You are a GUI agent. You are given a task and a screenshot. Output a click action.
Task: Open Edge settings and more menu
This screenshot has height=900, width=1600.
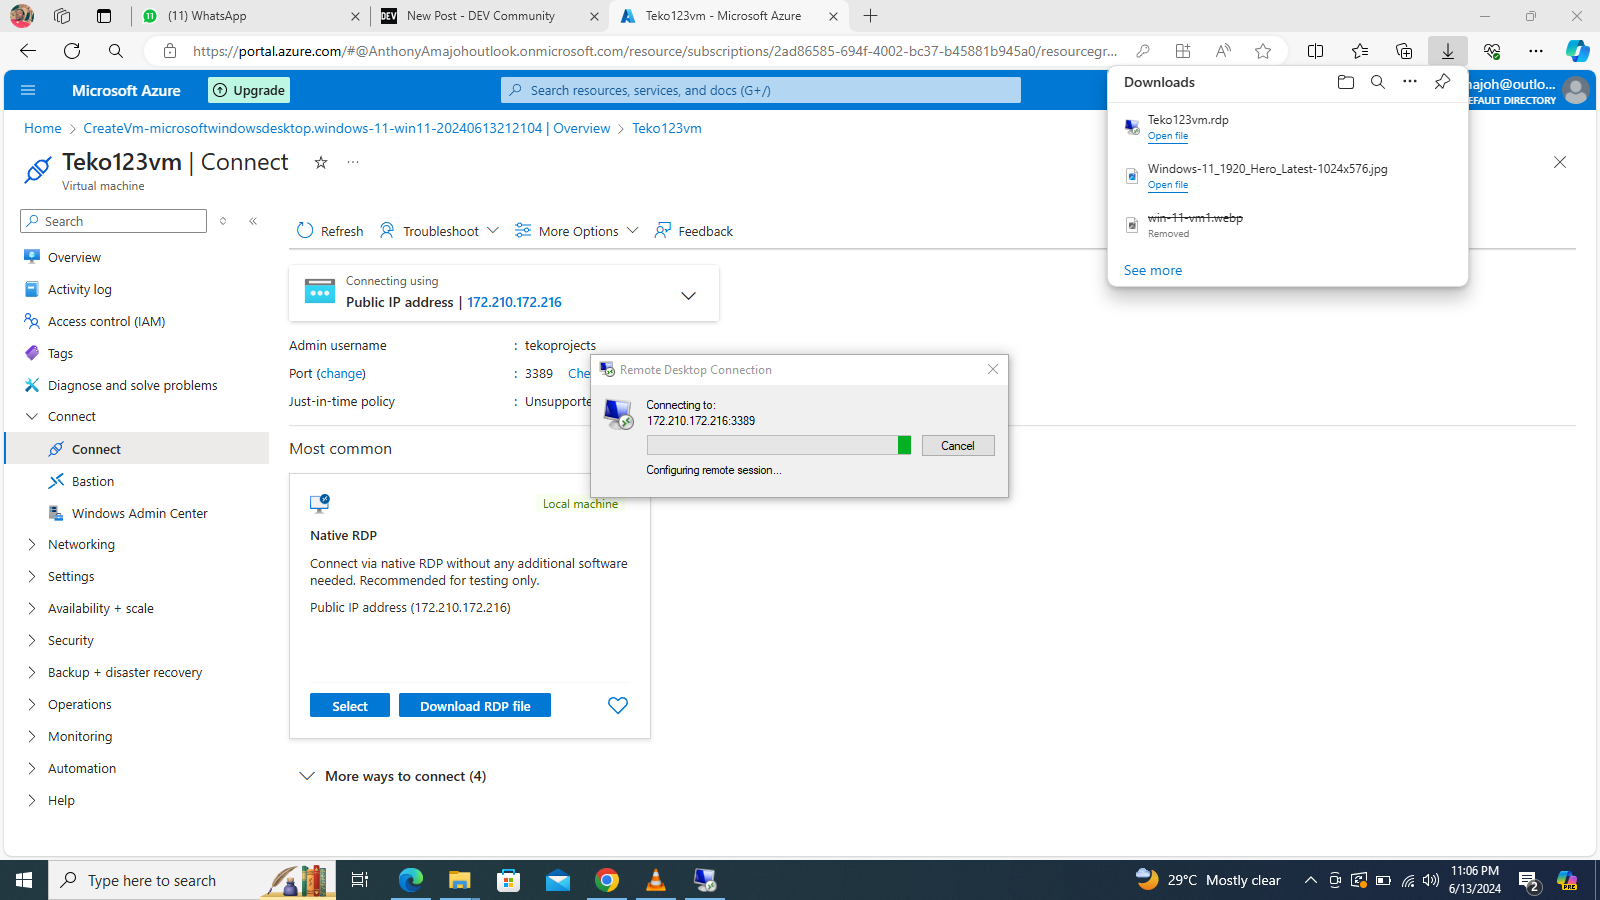(x=1536, y=51)
